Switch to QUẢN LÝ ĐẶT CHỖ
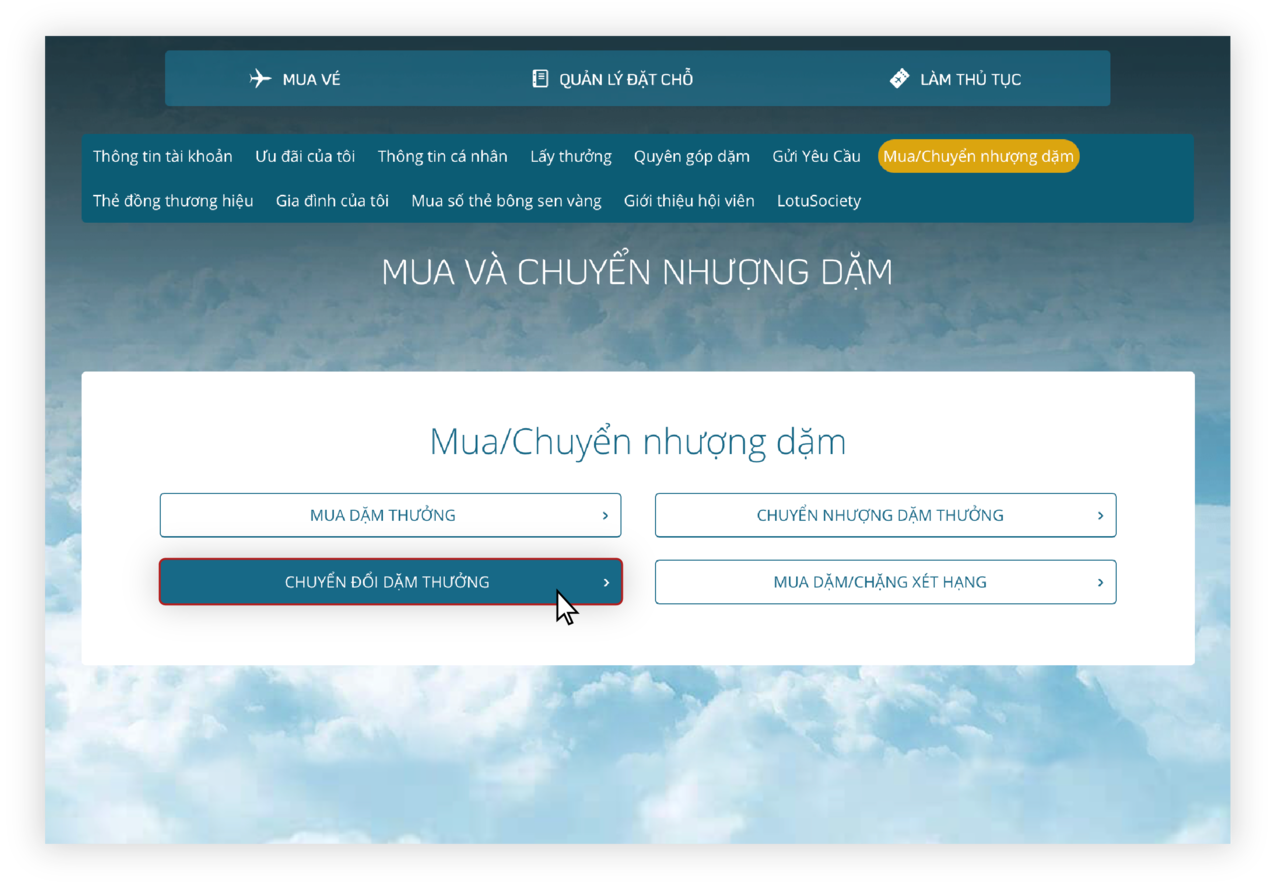This screenshot has height=888, width=1276. click(x=610, y=78)
